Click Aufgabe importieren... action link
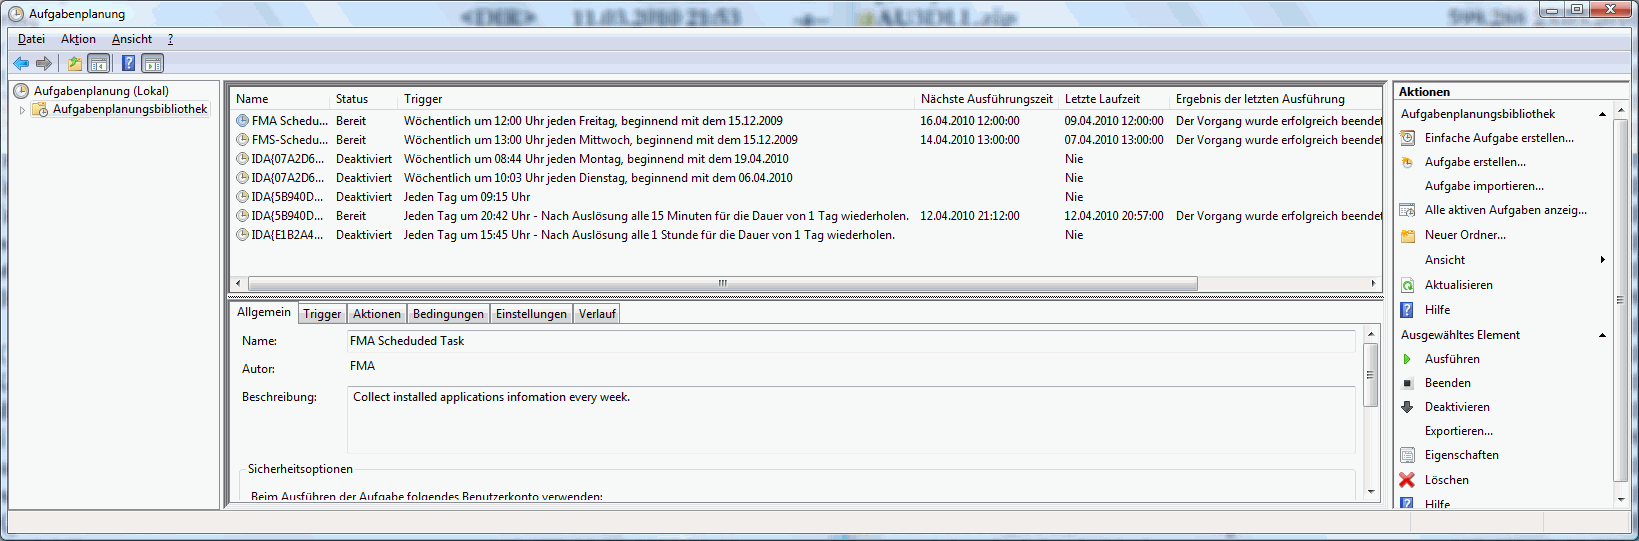The image size is (1639, 541). click(1484, 186)
